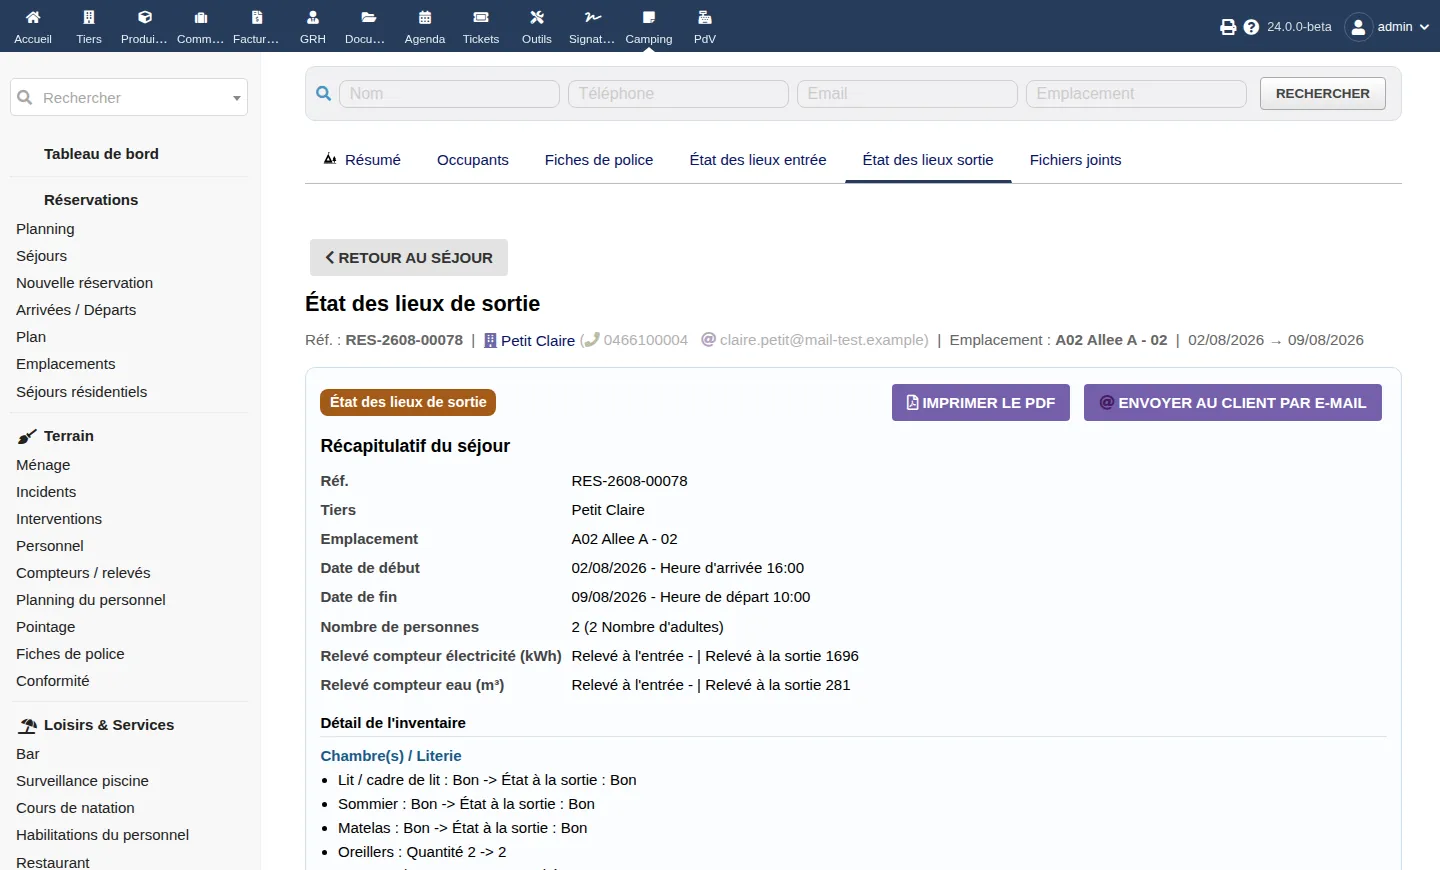Image resolution: width=1440 pixels, height=870 pixels.
Task: Click the phone icon before 0466100004
Action: (x=591, y=340)
